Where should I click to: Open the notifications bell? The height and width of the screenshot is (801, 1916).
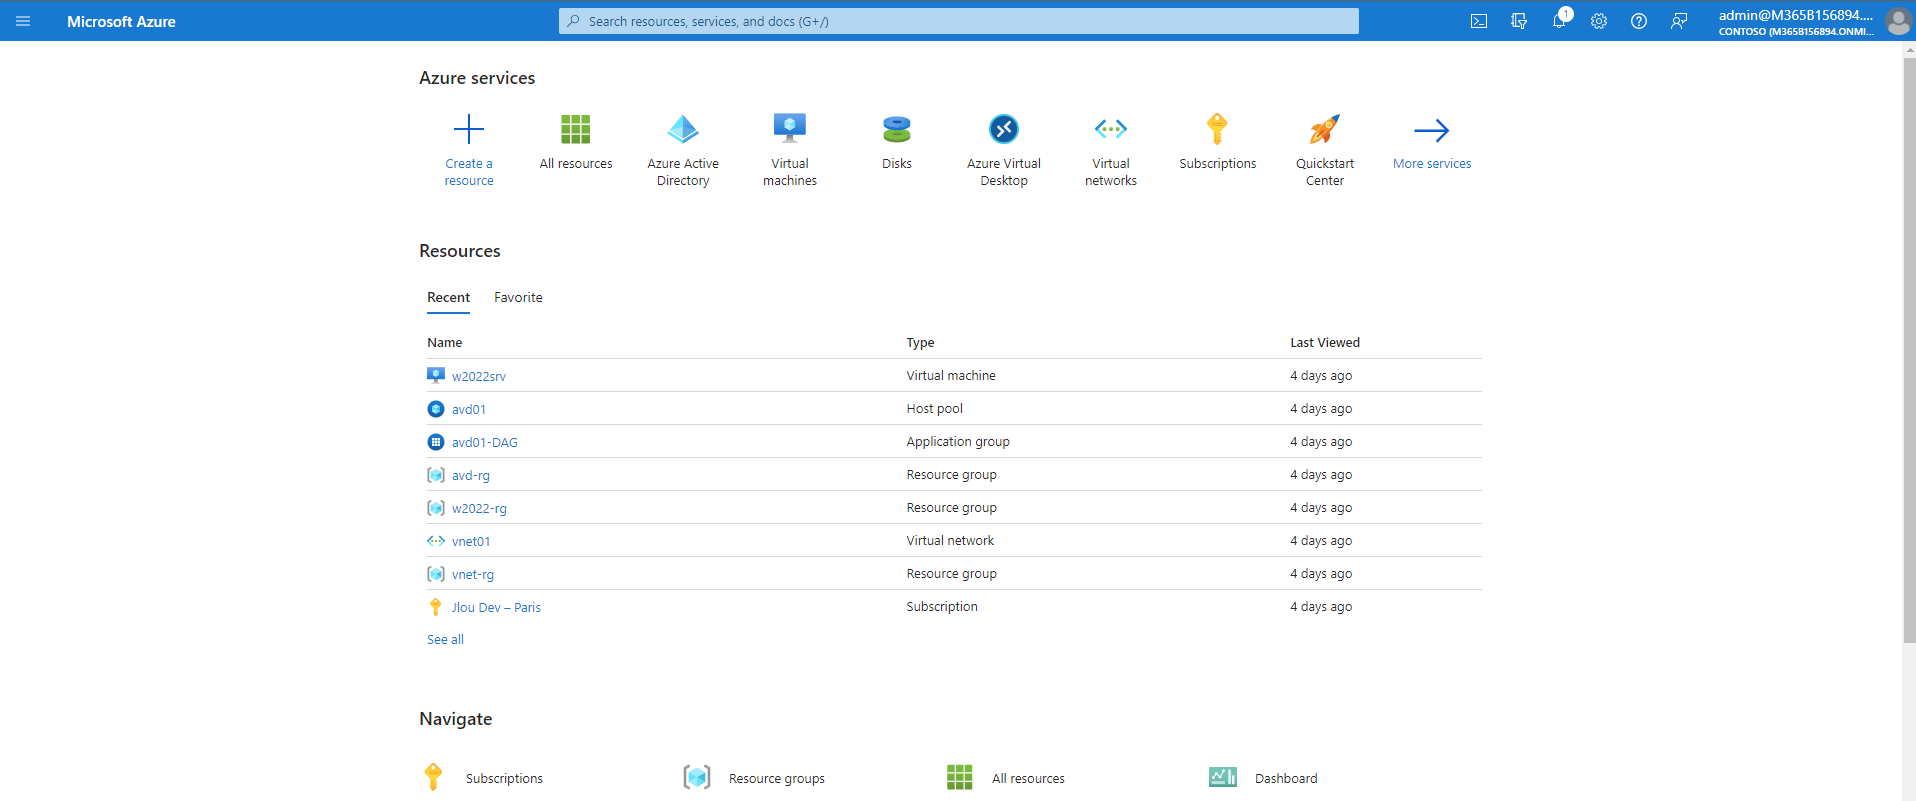coord(1559,20)
